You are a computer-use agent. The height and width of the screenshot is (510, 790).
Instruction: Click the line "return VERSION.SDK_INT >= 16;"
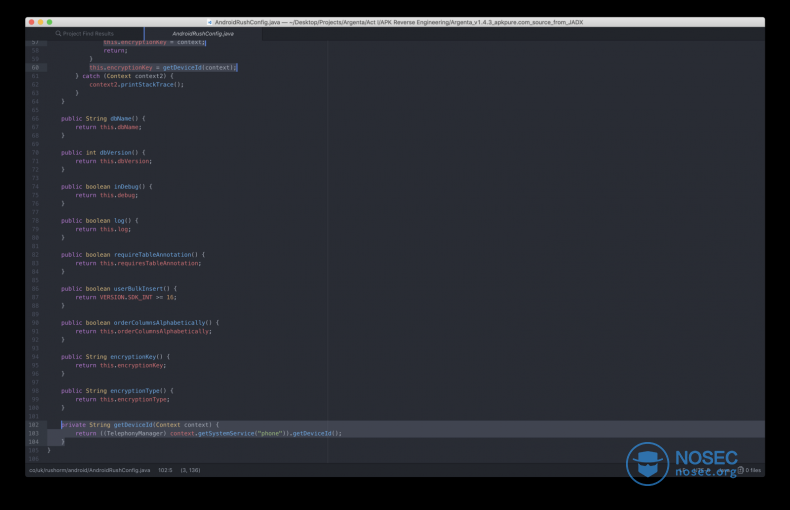click(126, 297)
